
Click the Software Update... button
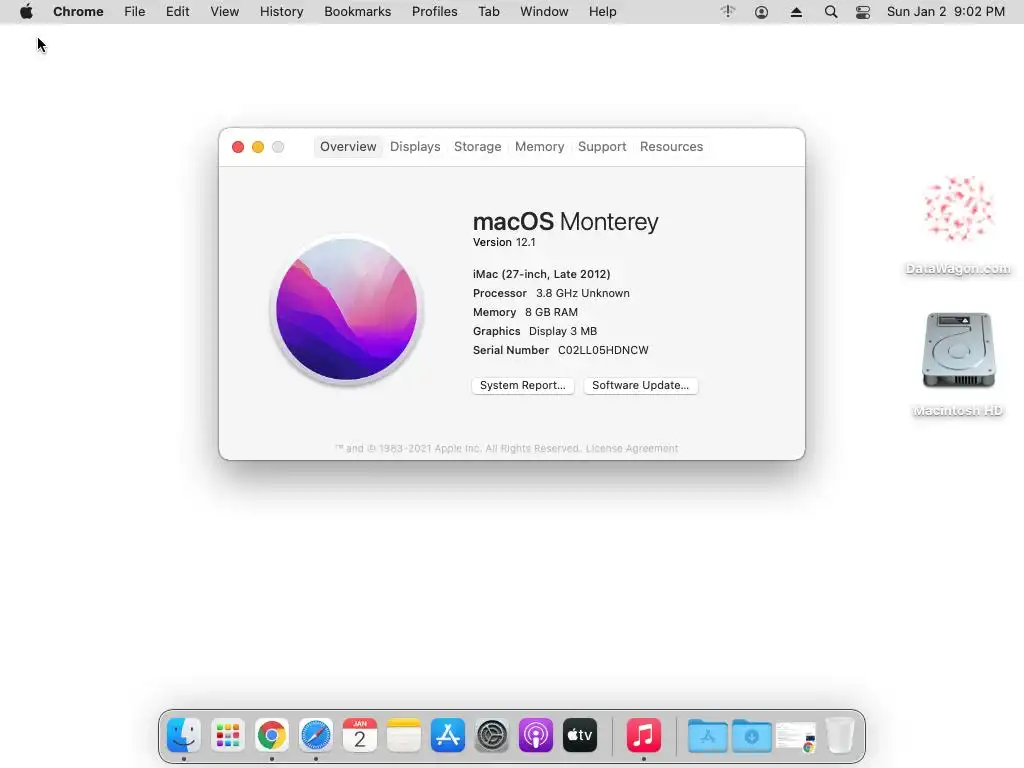(641, 385)
